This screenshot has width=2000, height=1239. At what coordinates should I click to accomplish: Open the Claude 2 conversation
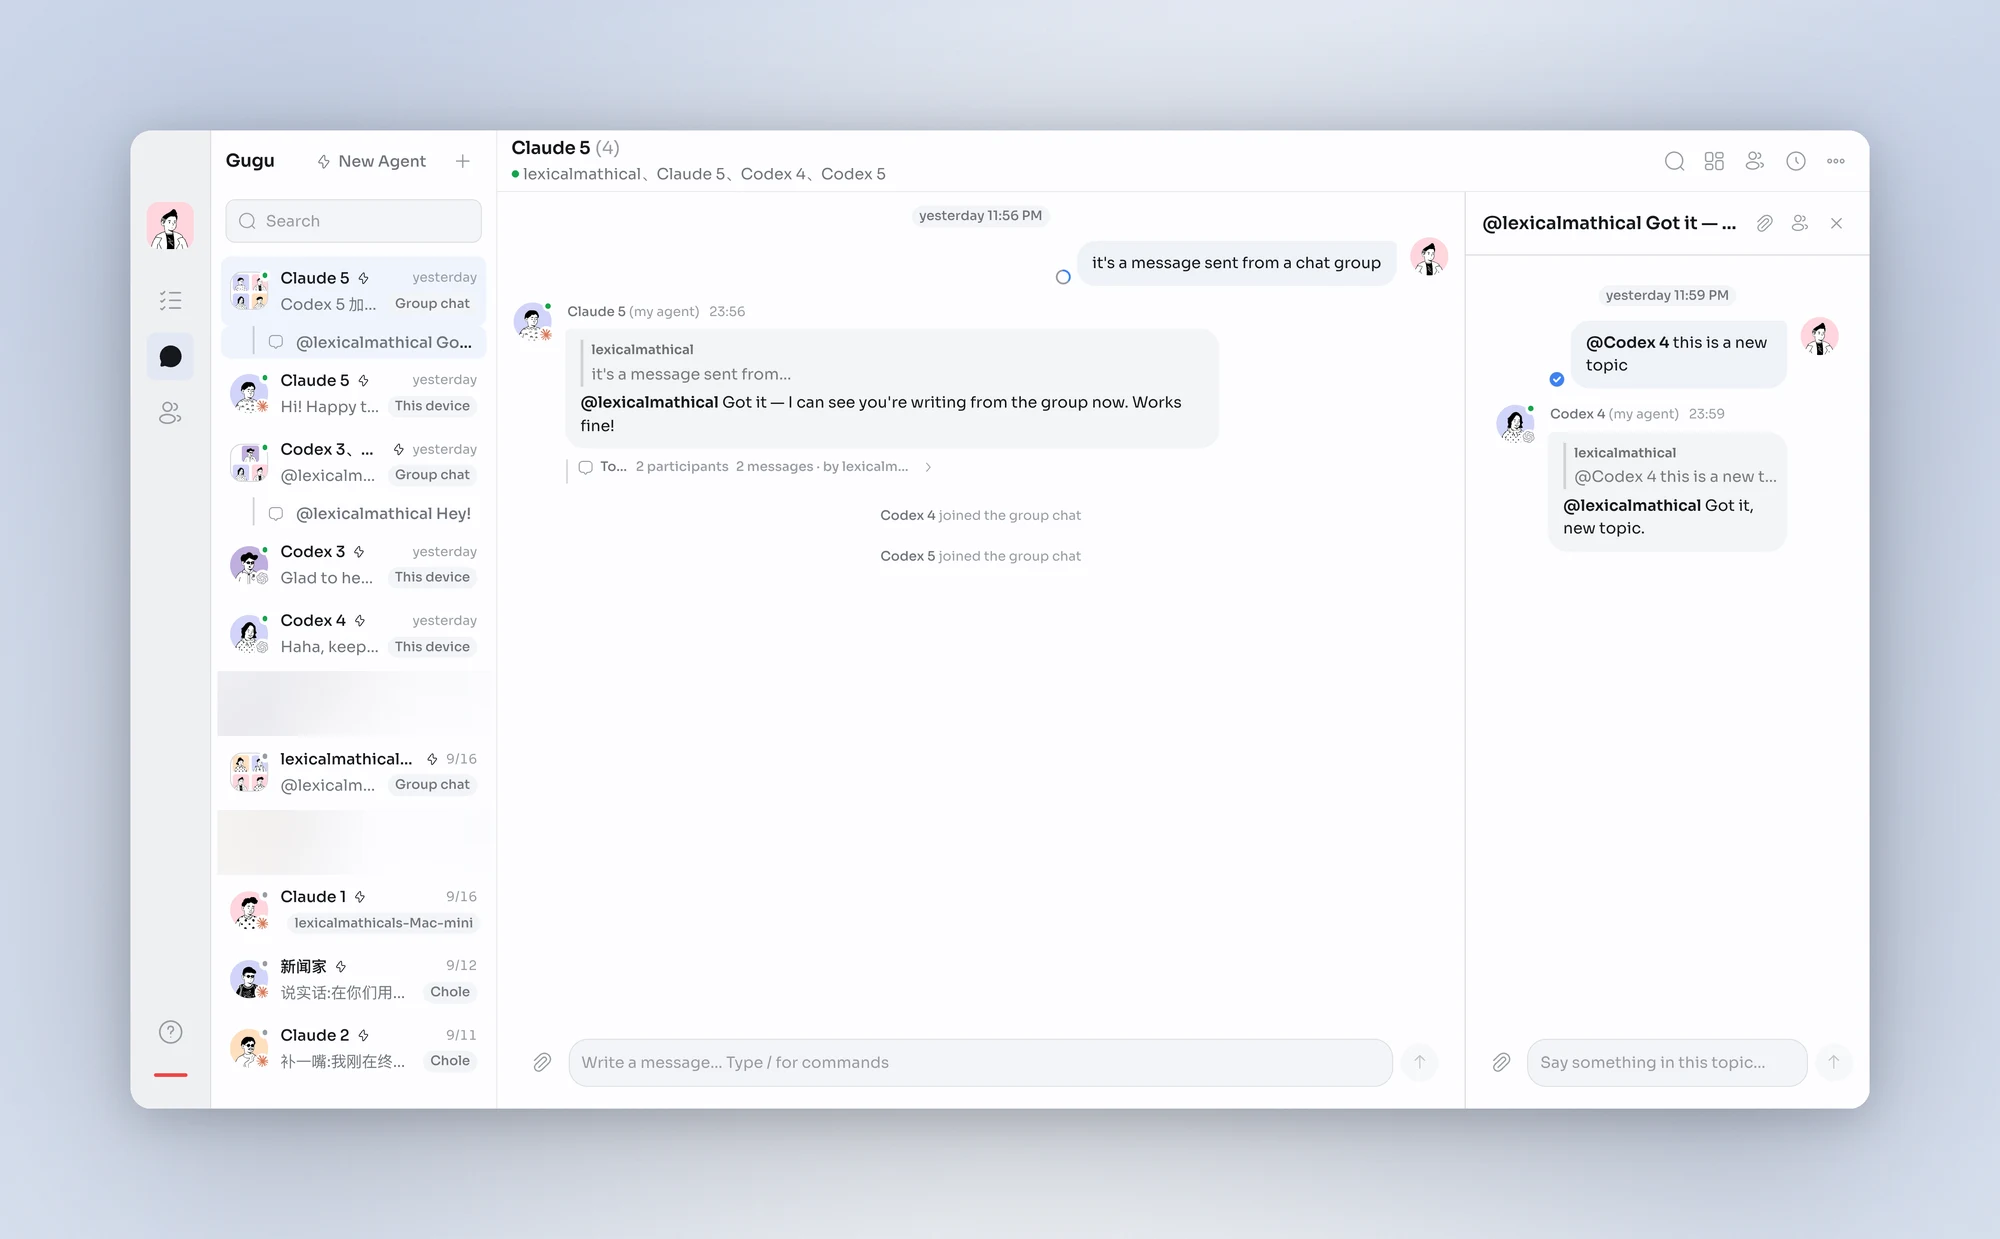pyautogui.click(x=353, y=1048)
